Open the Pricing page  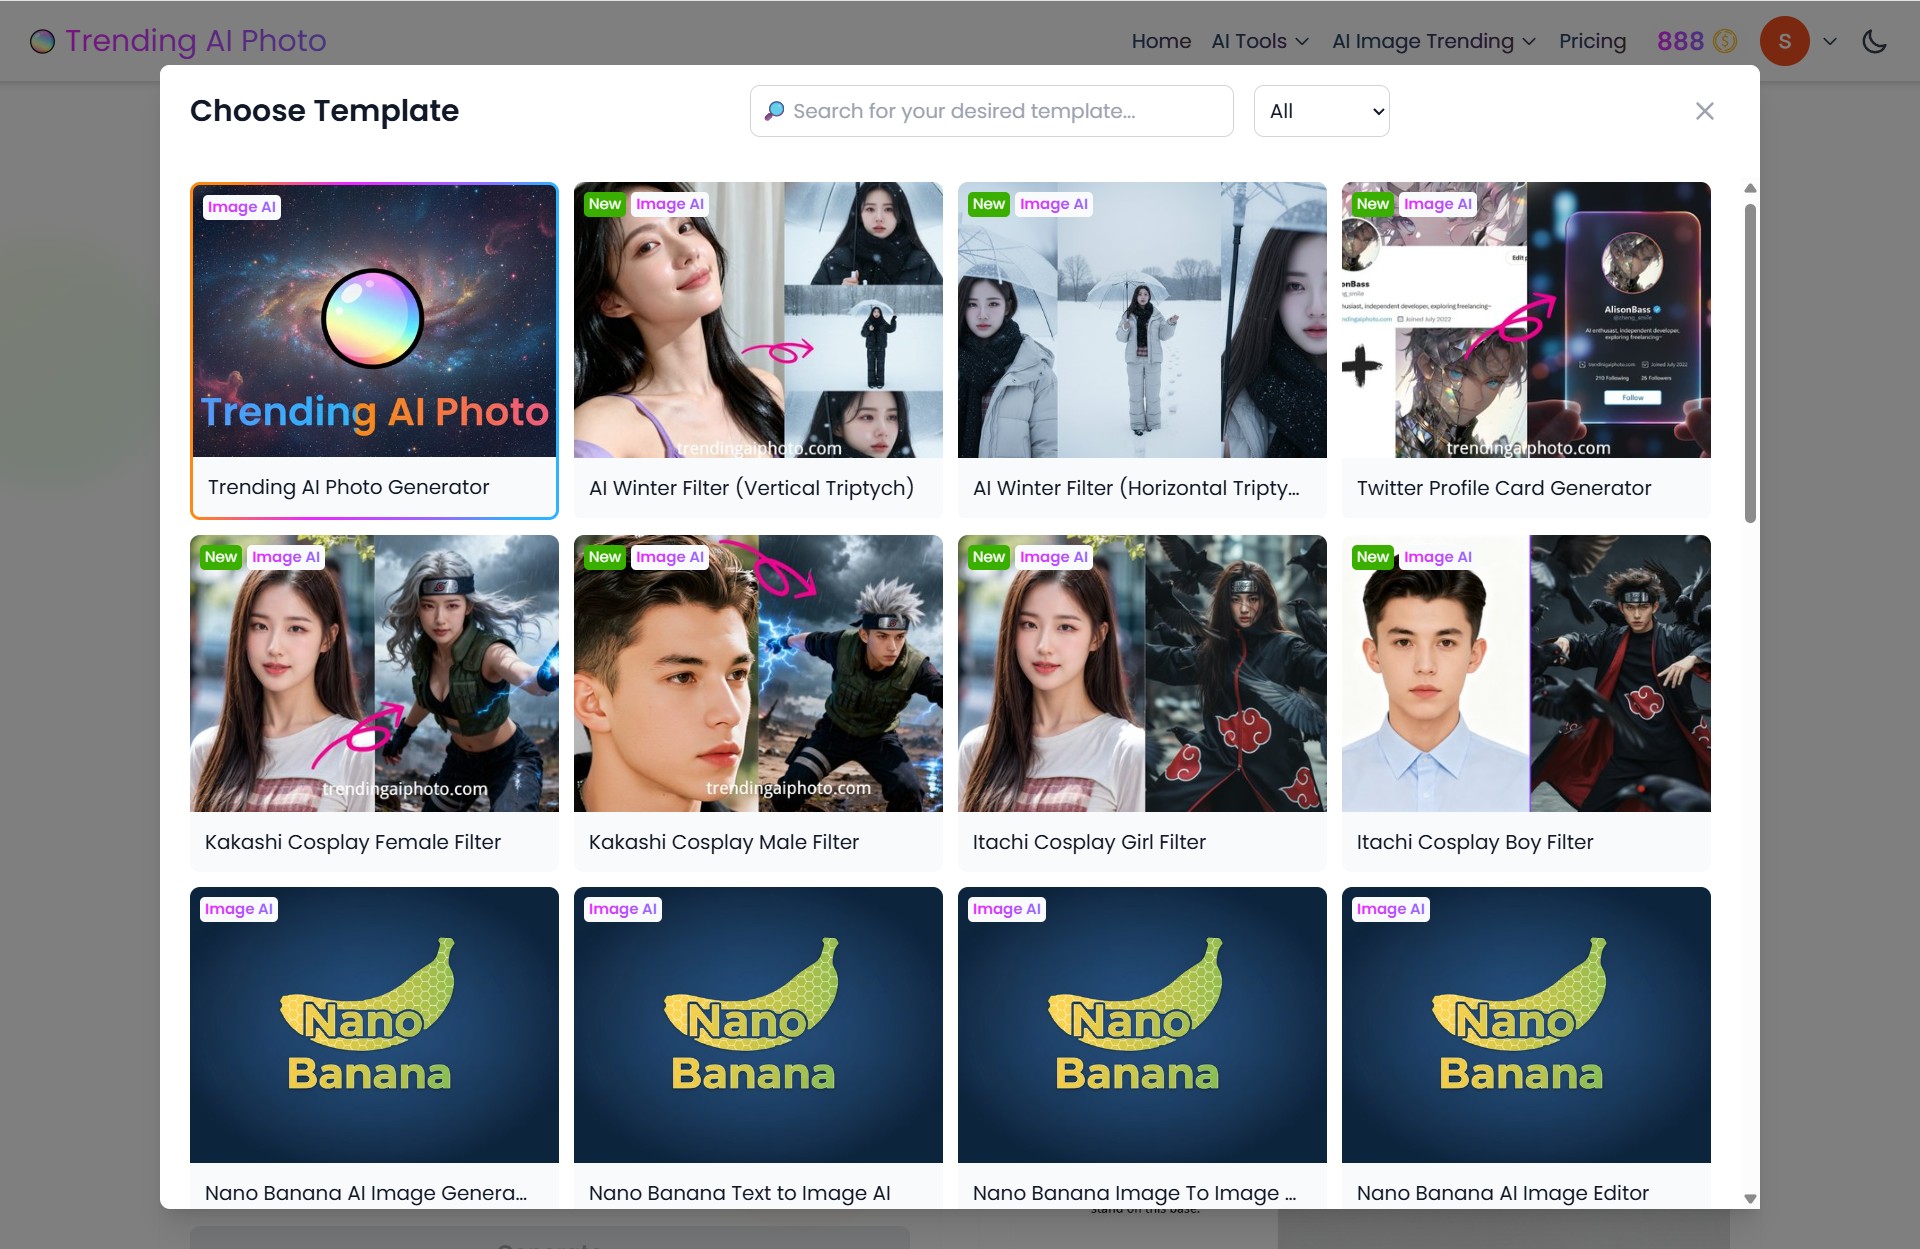1592,41
